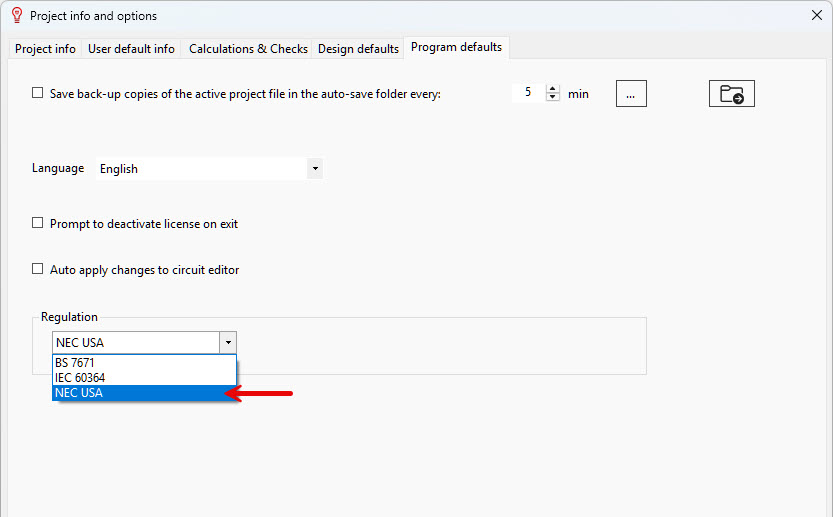Click the red lightbulb app icon in title bar
The height and width of the screenshot is (517, 833).
pos(17,15)
